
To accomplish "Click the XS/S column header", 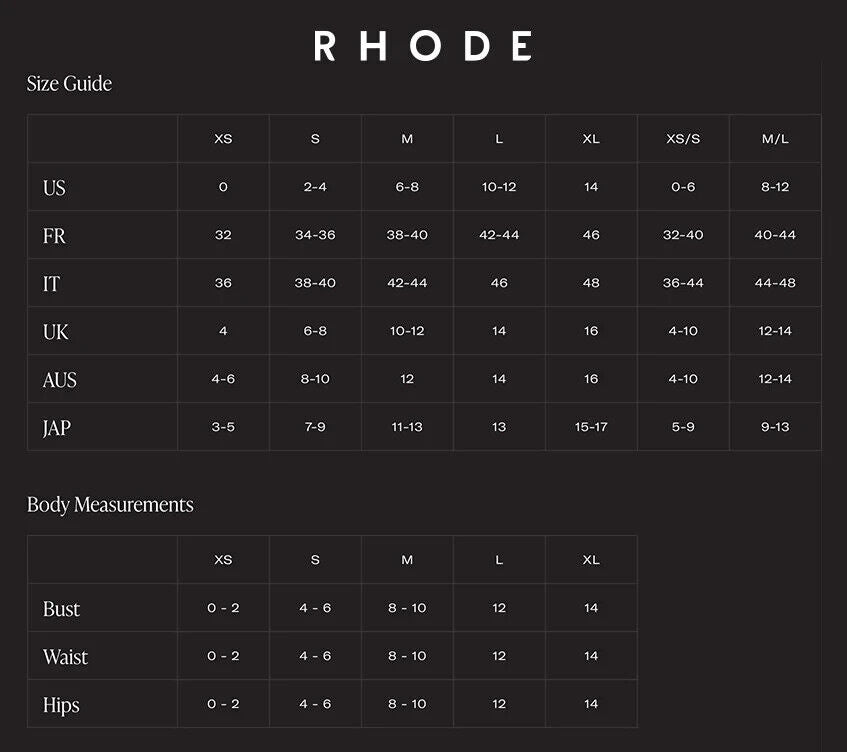I will [683, 139].
